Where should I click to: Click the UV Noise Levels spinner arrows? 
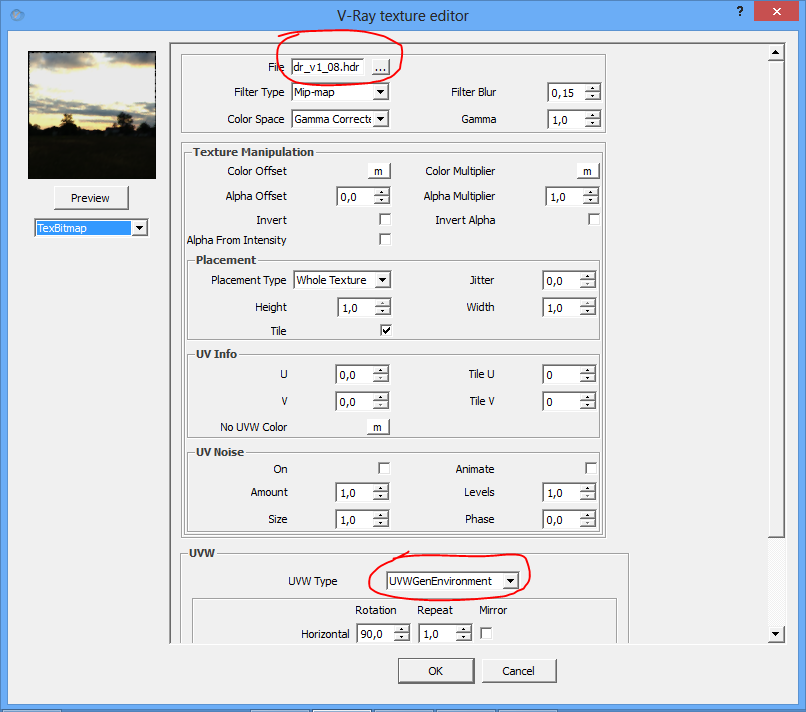(x=588, y=493)
